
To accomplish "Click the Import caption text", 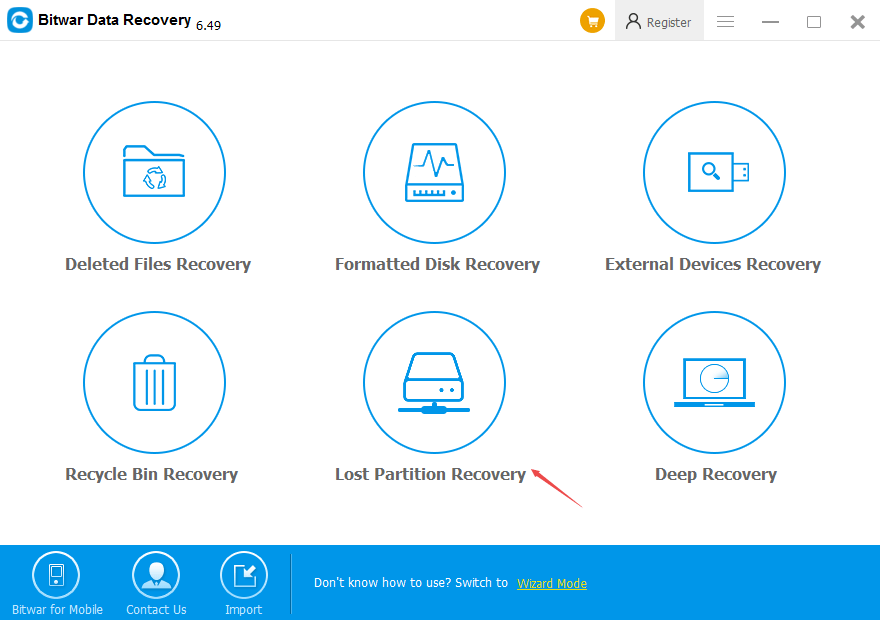I will 244,609.
